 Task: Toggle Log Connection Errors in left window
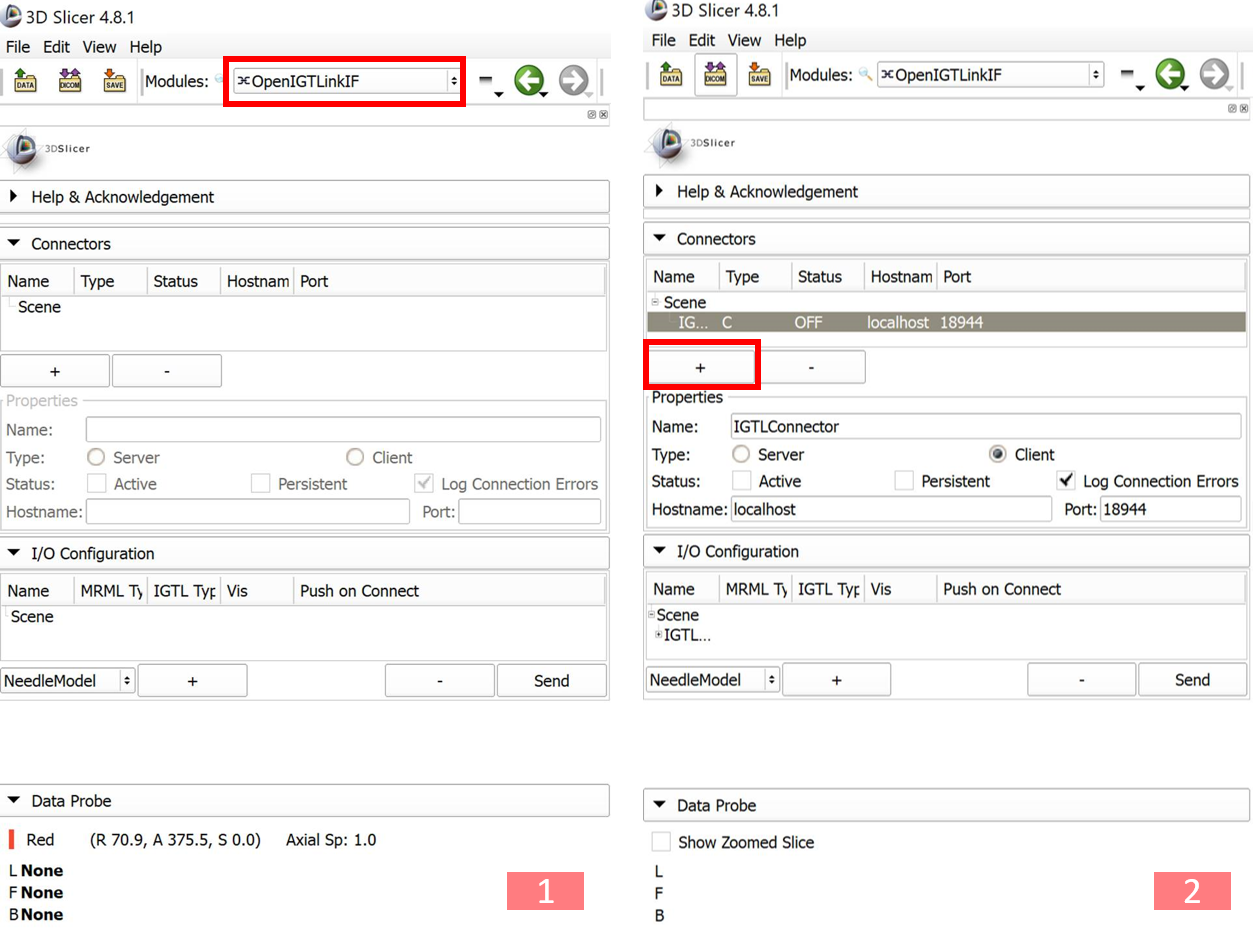tap(424, 484)
